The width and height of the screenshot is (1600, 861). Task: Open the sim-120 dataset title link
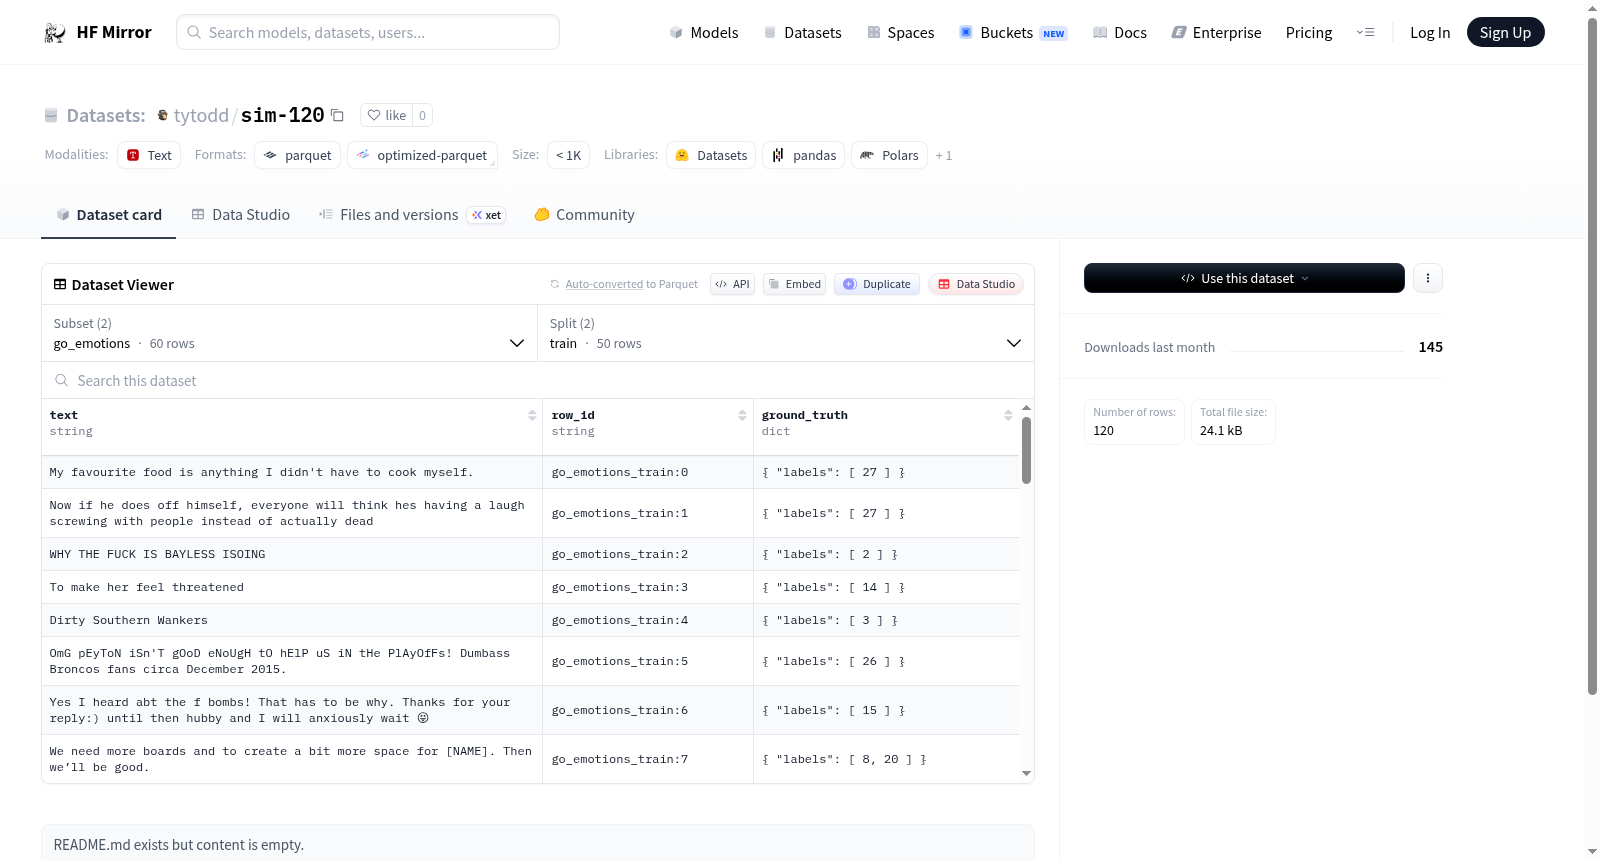[x=282, y=115]
